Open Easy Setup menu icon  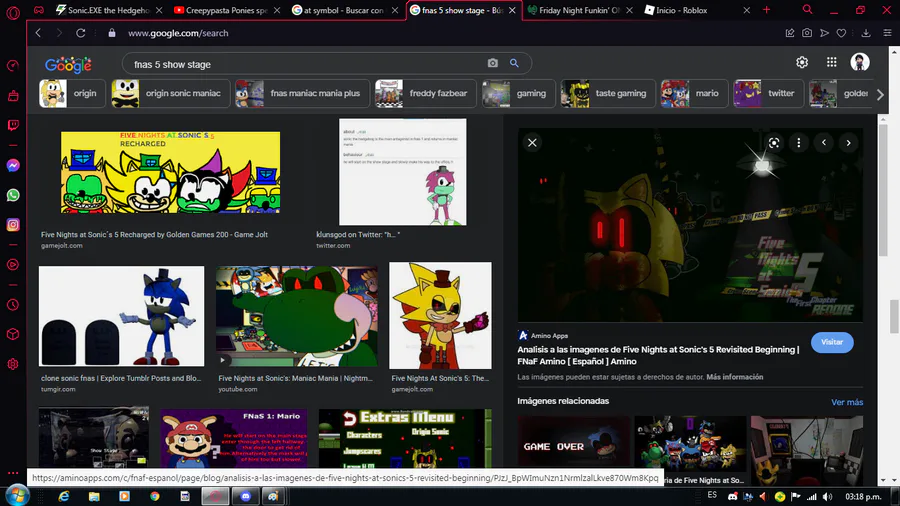[x=887, y=33]
